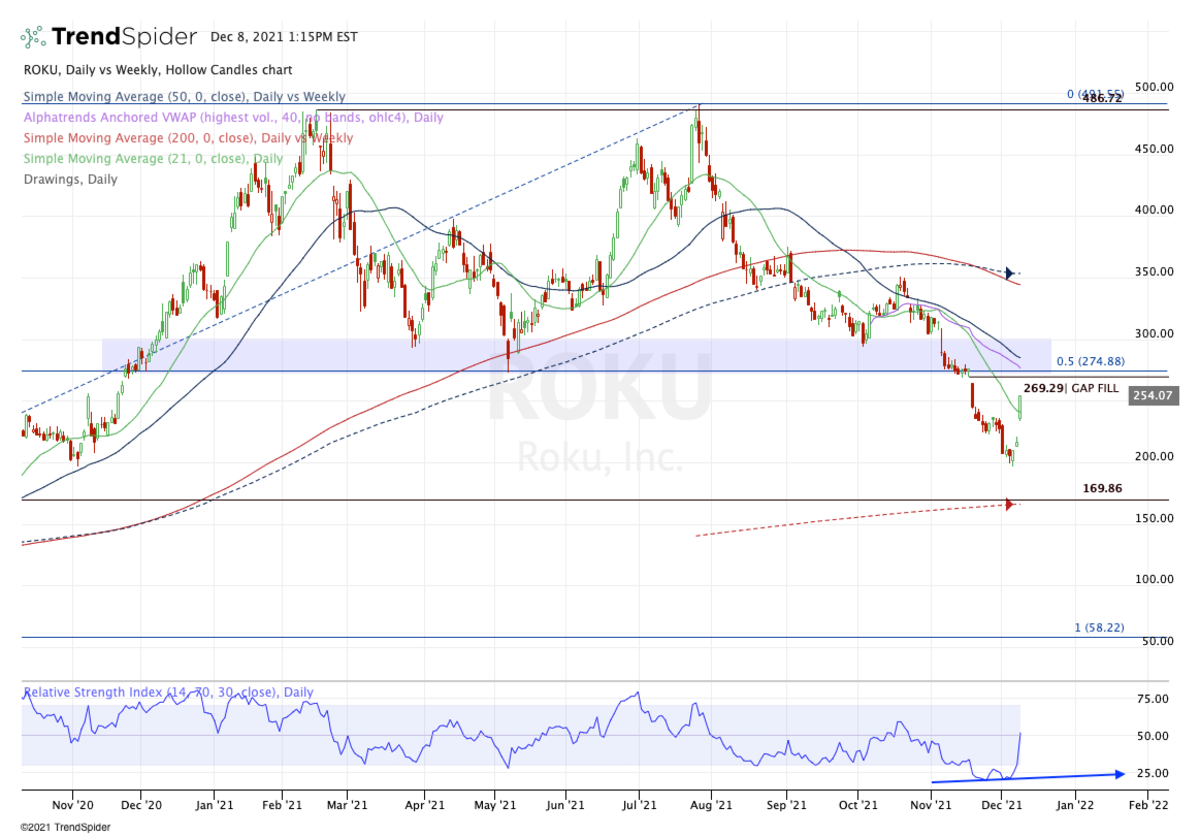Click the 0 (491.55) Fibonacci level label
Screen dimensions: 1200x837
[1096, 94]
